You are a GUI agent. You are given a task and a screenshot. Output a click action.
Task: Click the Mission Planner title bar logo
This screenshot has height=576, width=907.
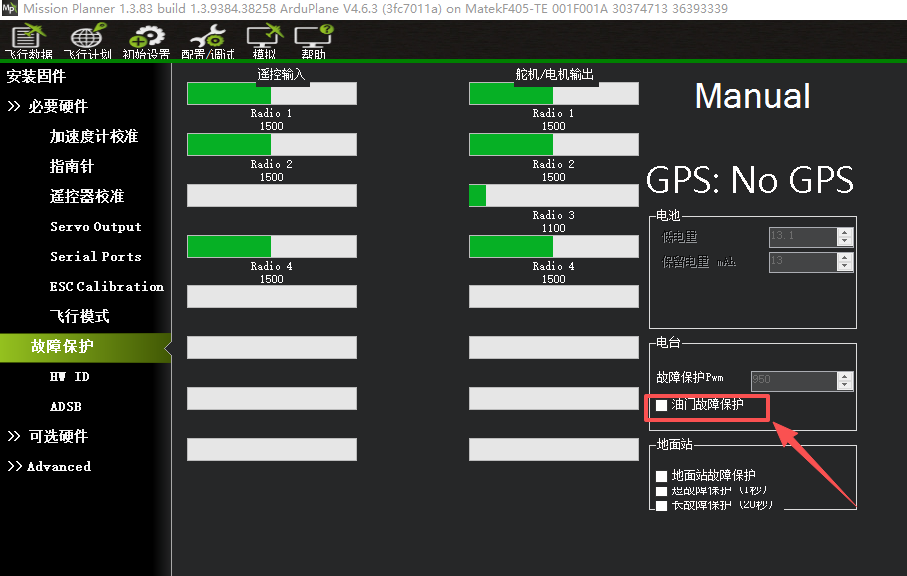pyautogui.click(x=10, y=8)
